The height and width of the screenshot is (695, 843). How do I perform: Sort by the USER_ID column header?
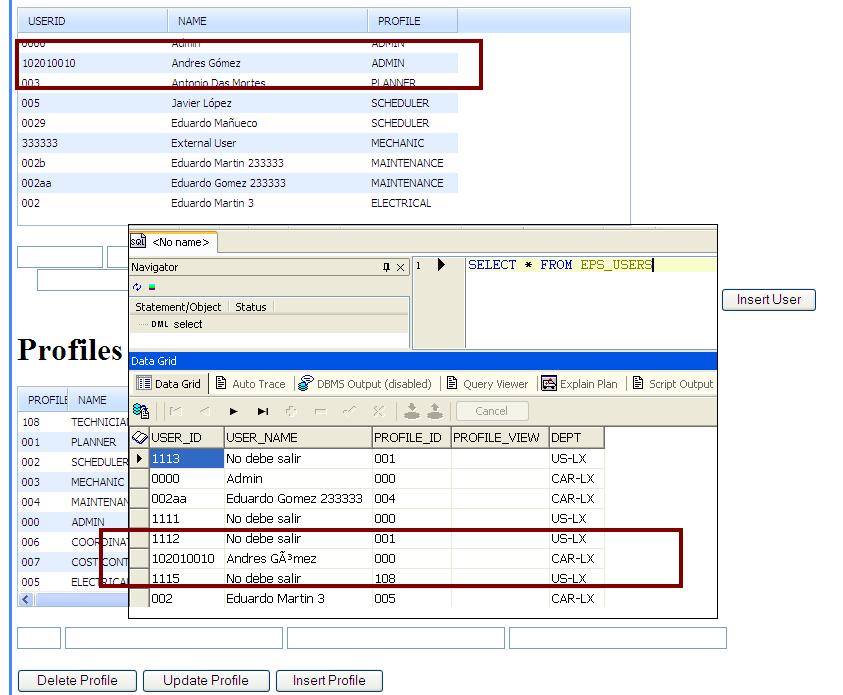click(186, 438)
